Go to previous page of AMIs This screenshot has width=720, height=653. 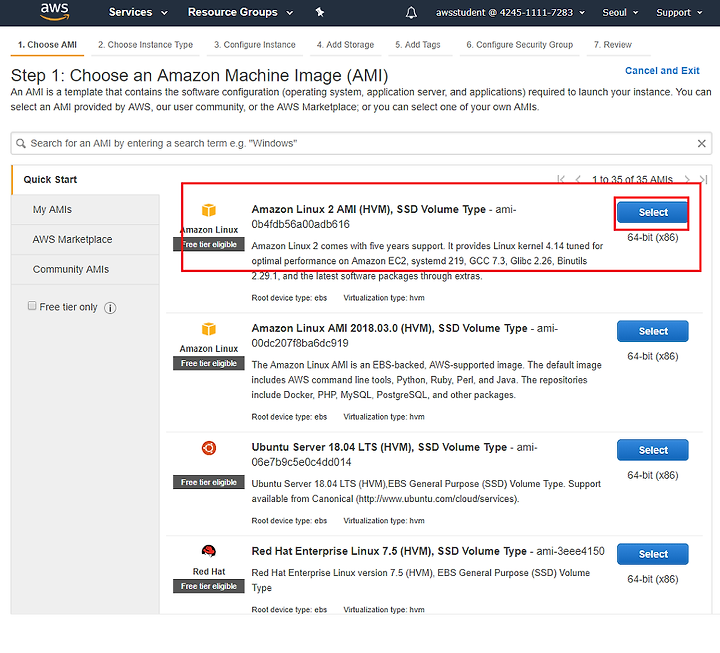point(578,180)
